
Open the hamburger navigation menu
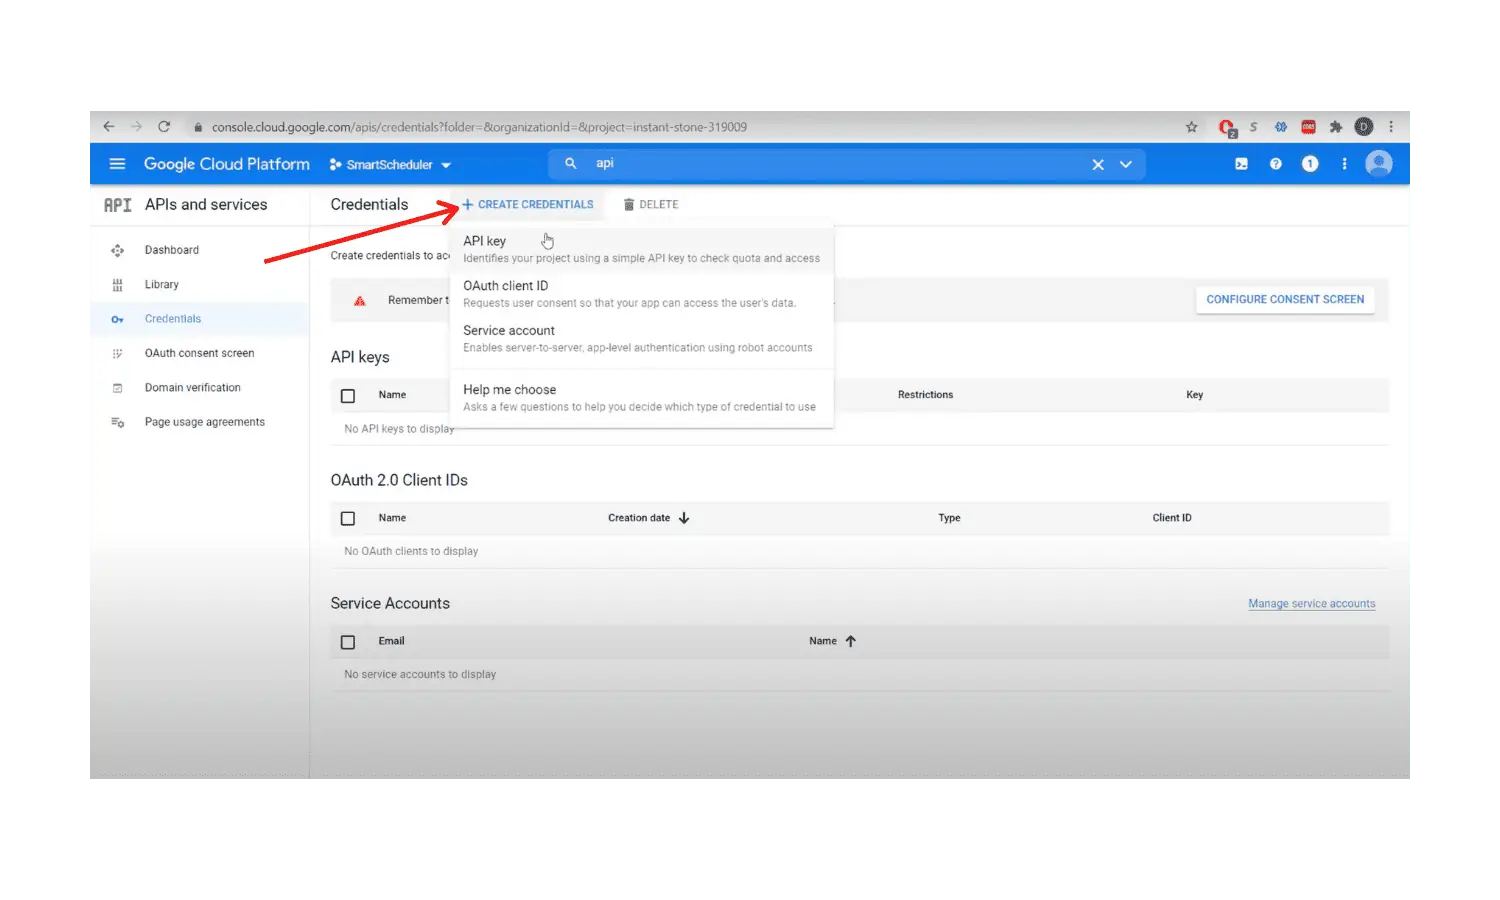pos(117,164)
